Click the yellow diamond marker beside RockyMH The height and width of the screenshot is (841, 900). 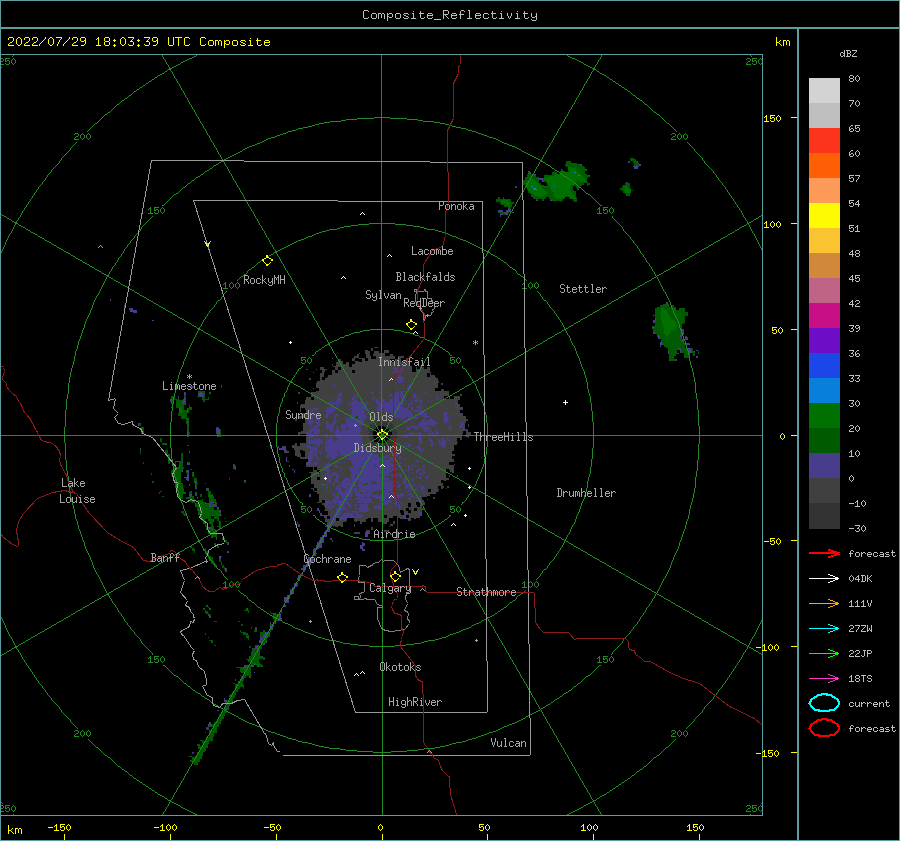[267, 261]
